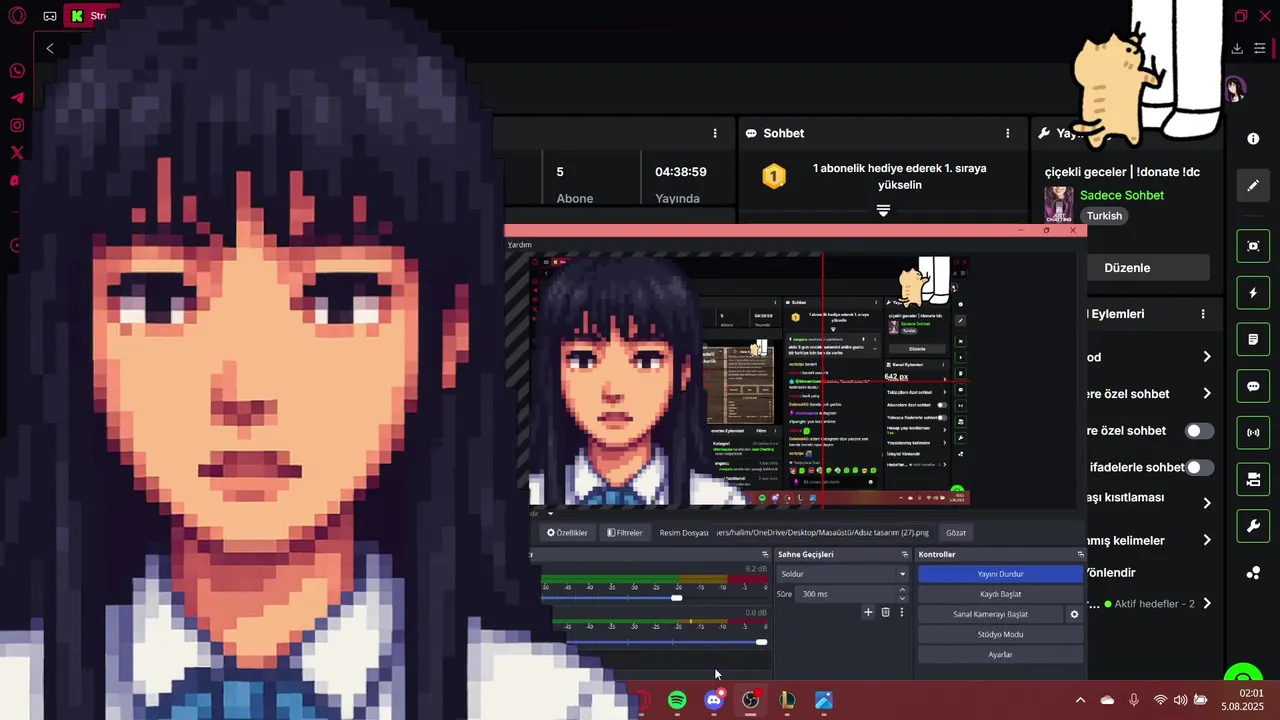This screenshot has height=720, width=1280.
Task: Open Discord from the taskbar
Action: point(714,700)
